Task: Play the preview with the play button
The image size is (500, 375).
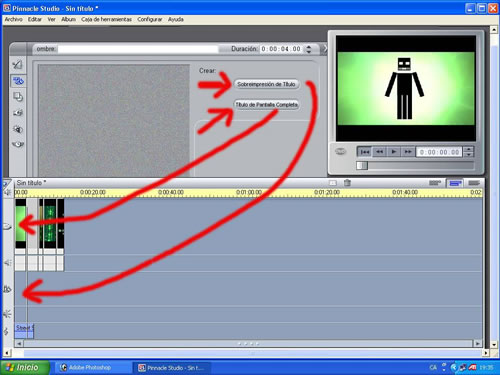Action: coord(394,152)
